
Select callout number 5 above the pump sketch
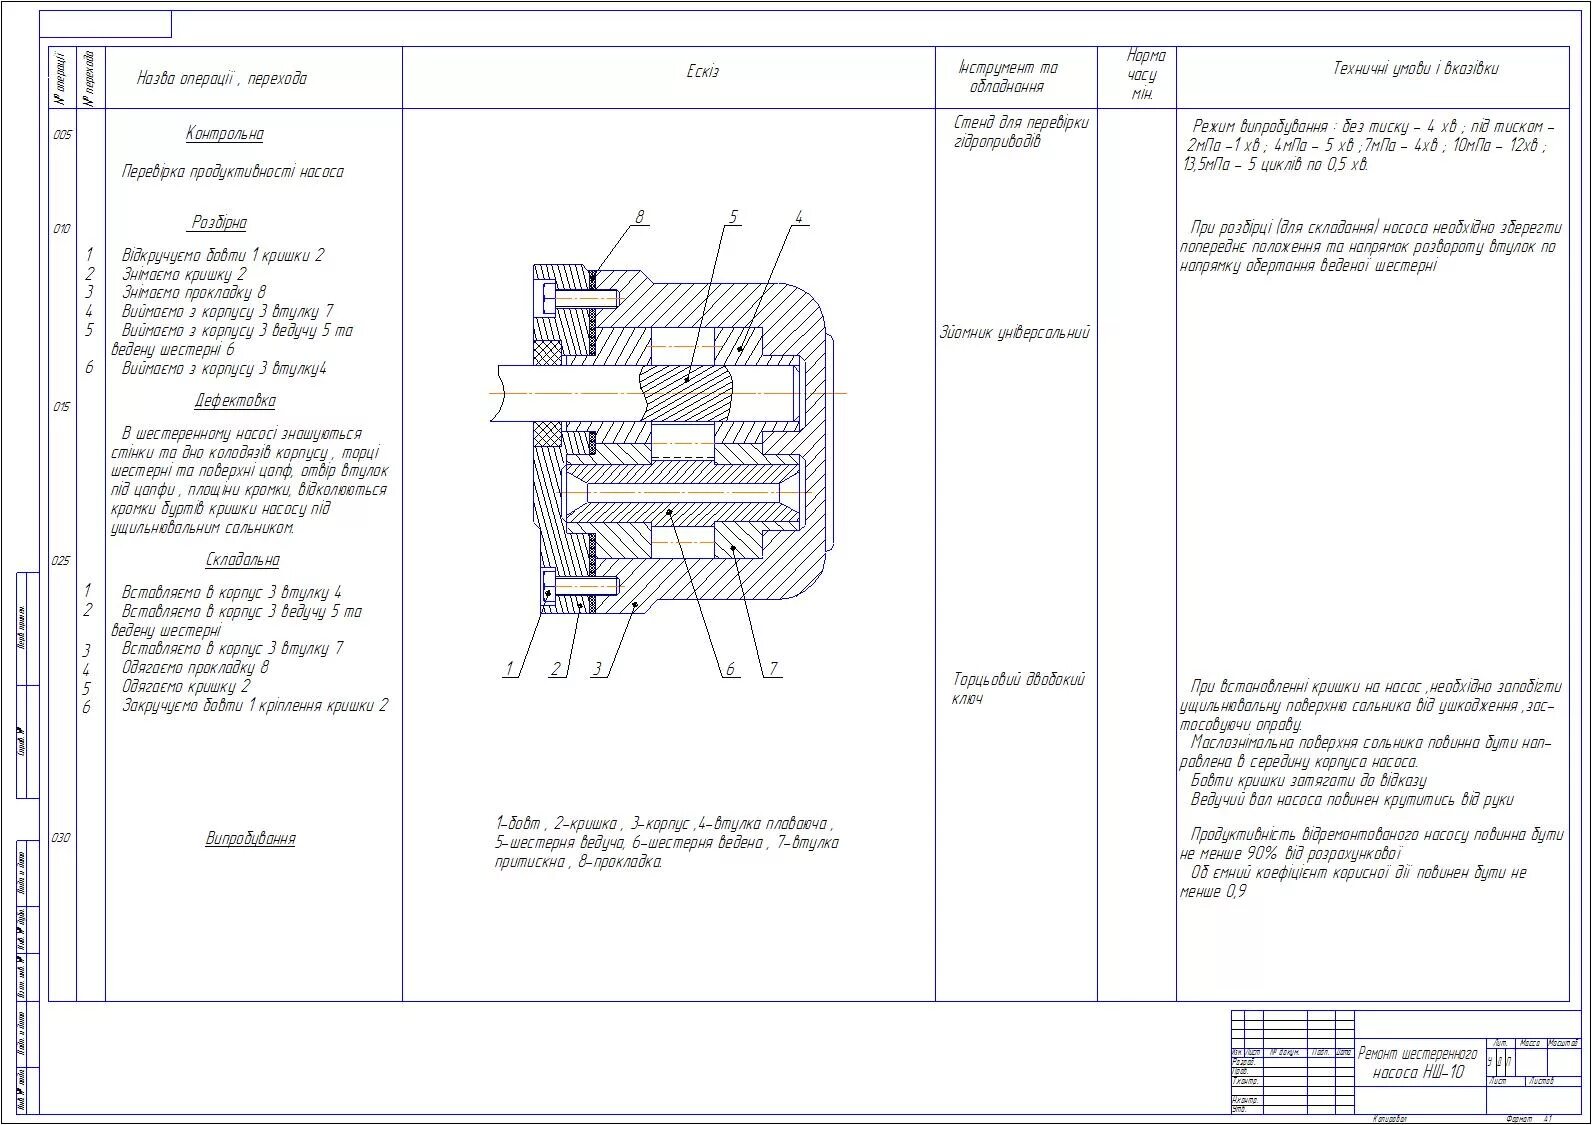coord(733,216)
